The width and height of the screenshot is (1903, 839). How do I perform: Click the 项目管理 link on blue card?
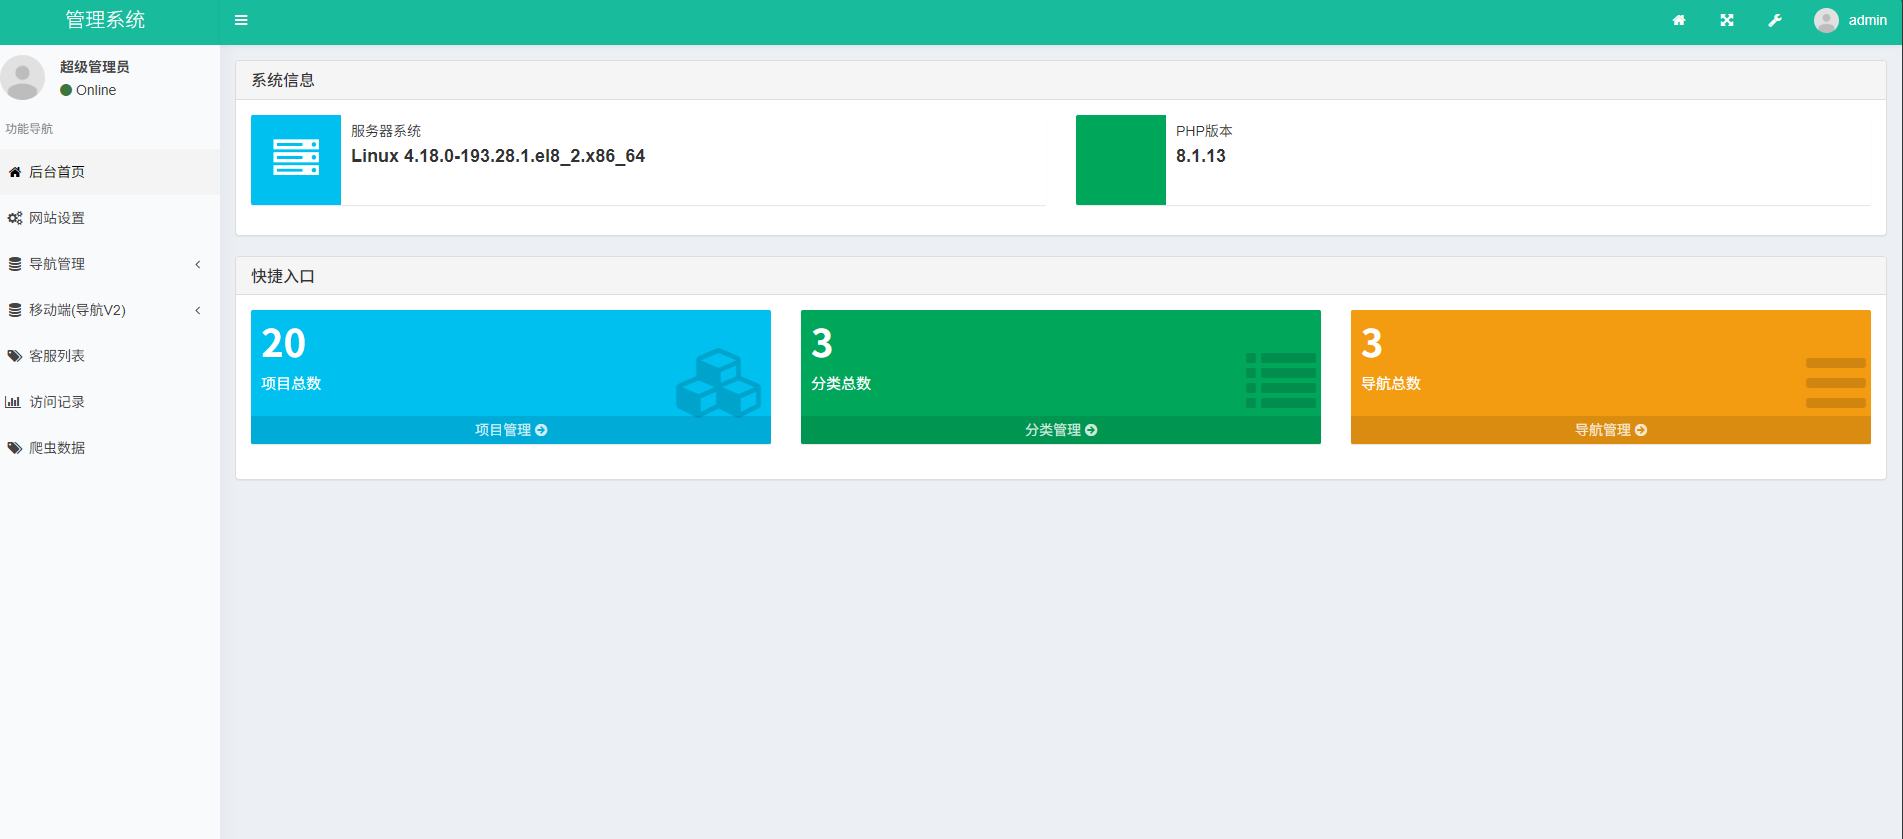[510, 430]
